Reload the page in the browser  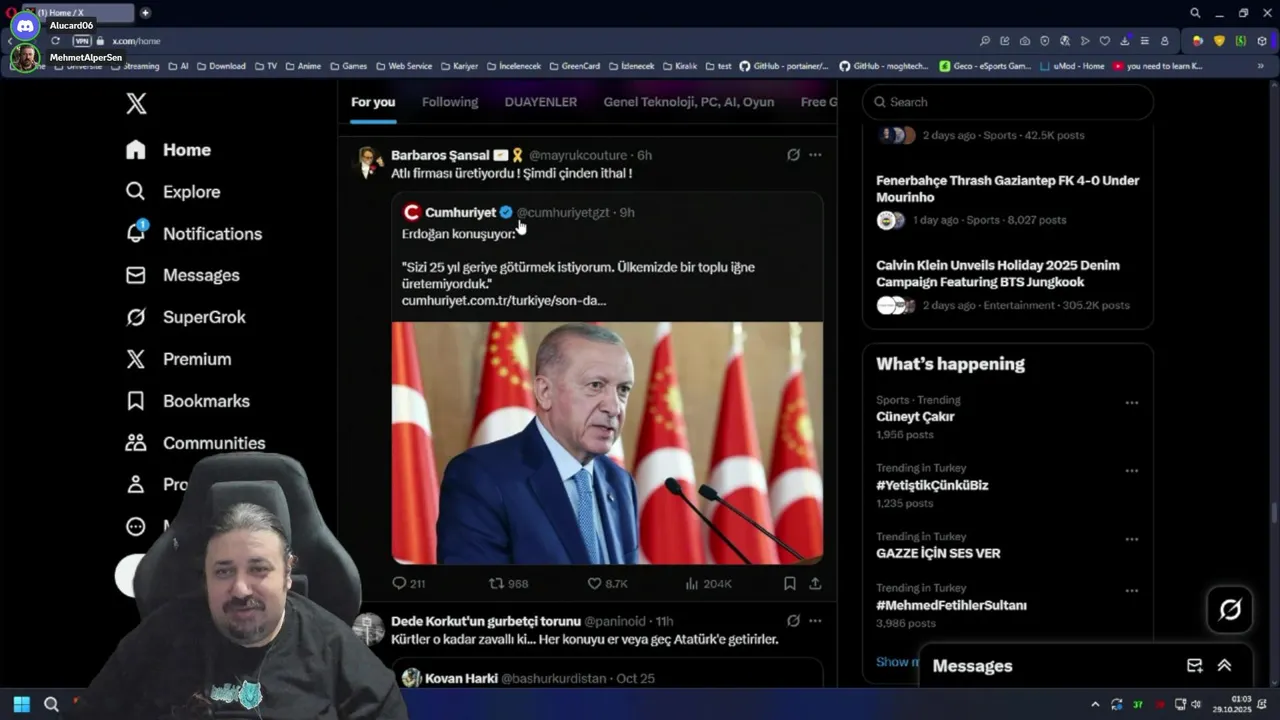tap(55, 41)
